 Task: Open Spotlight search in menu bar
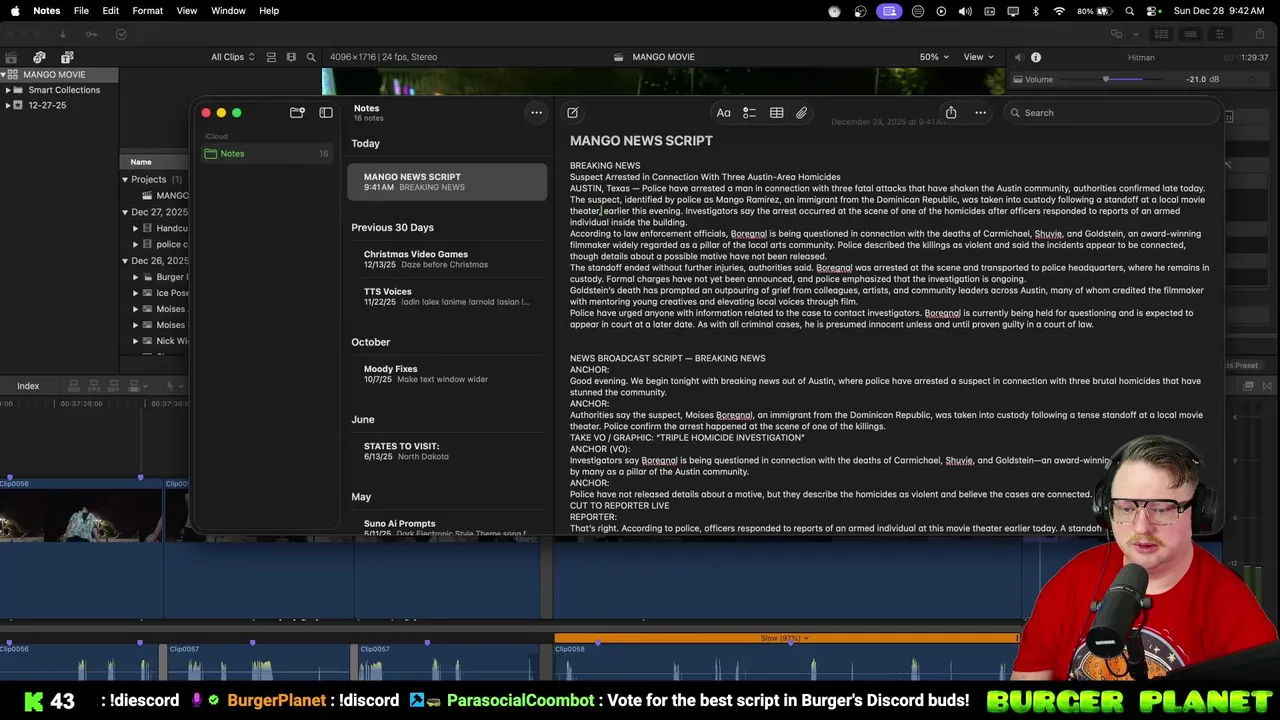pyautogui.click(x=1130, y=11)
